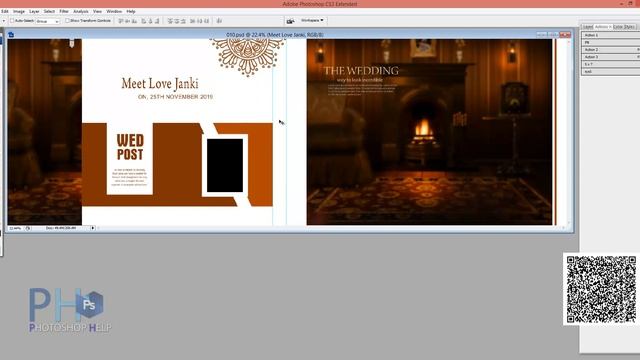The width and height of the screenshot is (640, 360).
Task: Click the fireplace flame in right page
Action: pyautogui.click(x=423, y=129)
